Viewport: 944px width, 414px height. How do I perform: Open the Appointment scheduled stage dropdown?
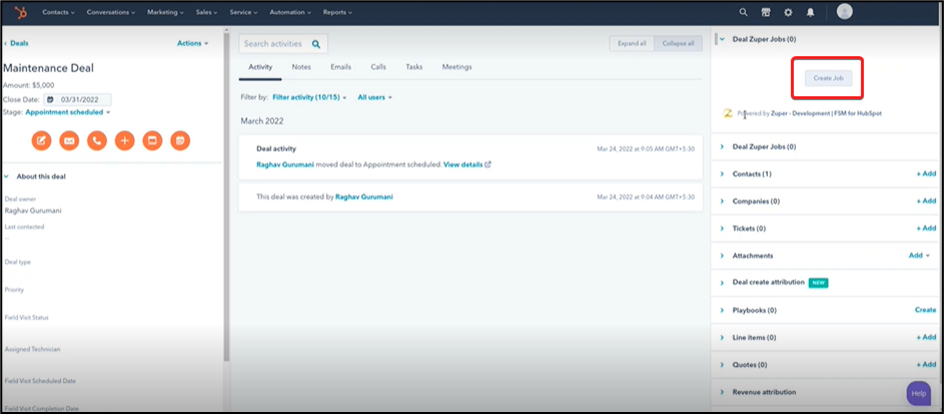point(68,113)
